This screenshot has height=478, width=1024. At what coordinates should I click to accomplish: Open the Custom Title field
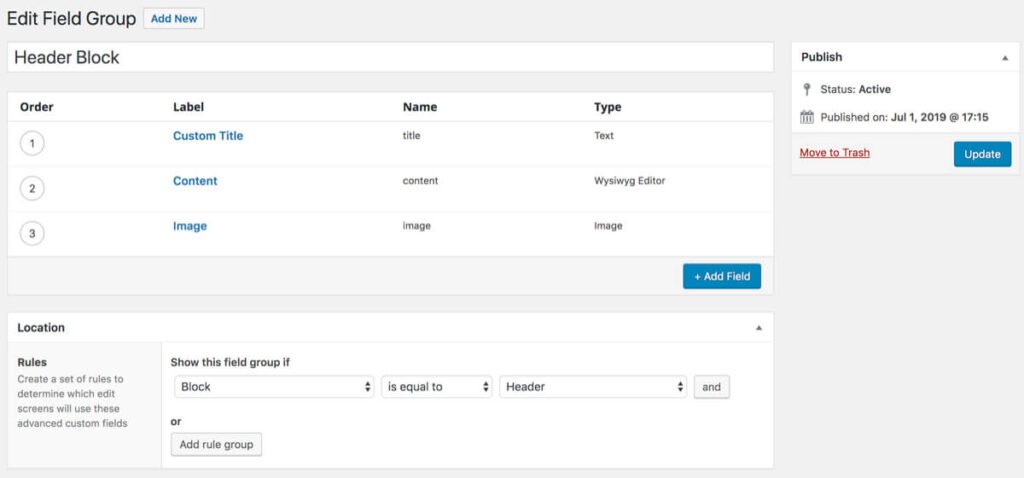(208, 136)
